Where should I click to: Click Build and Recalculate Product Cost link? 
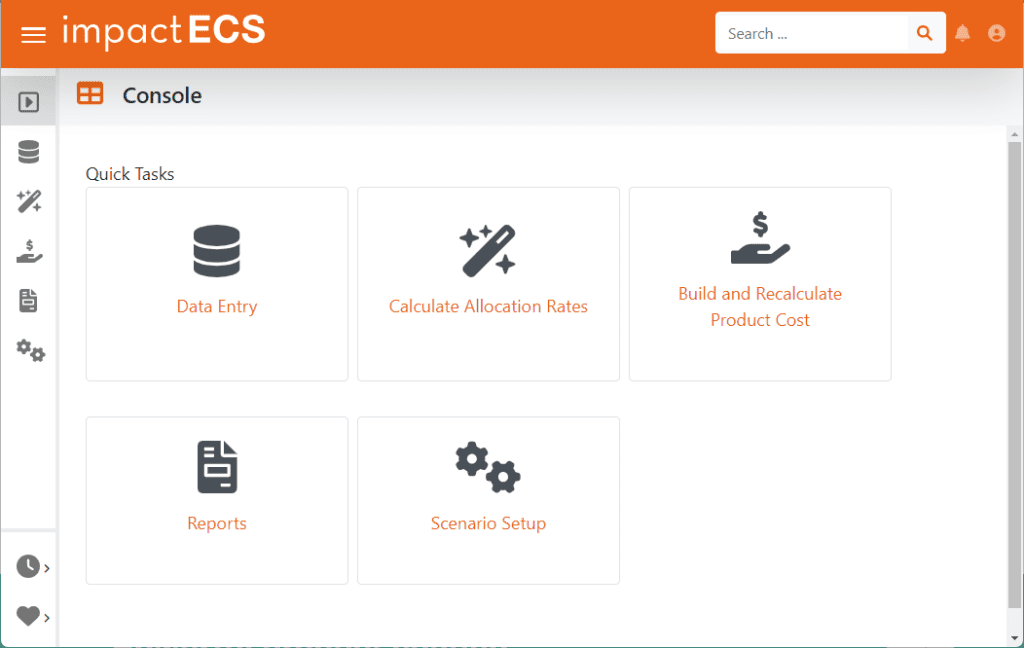(x=760, y=306)
